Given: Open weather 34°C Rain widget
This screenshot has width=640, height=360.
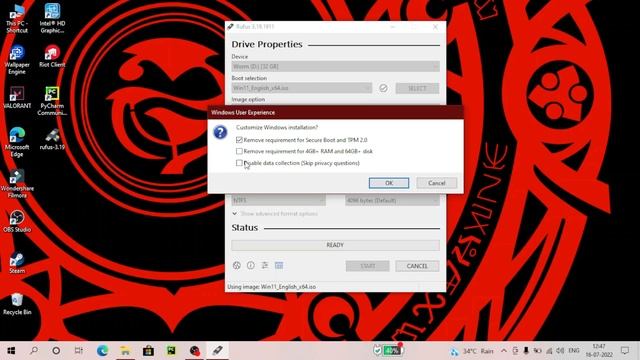Looking at the screenshot, I should pos(471,351).
